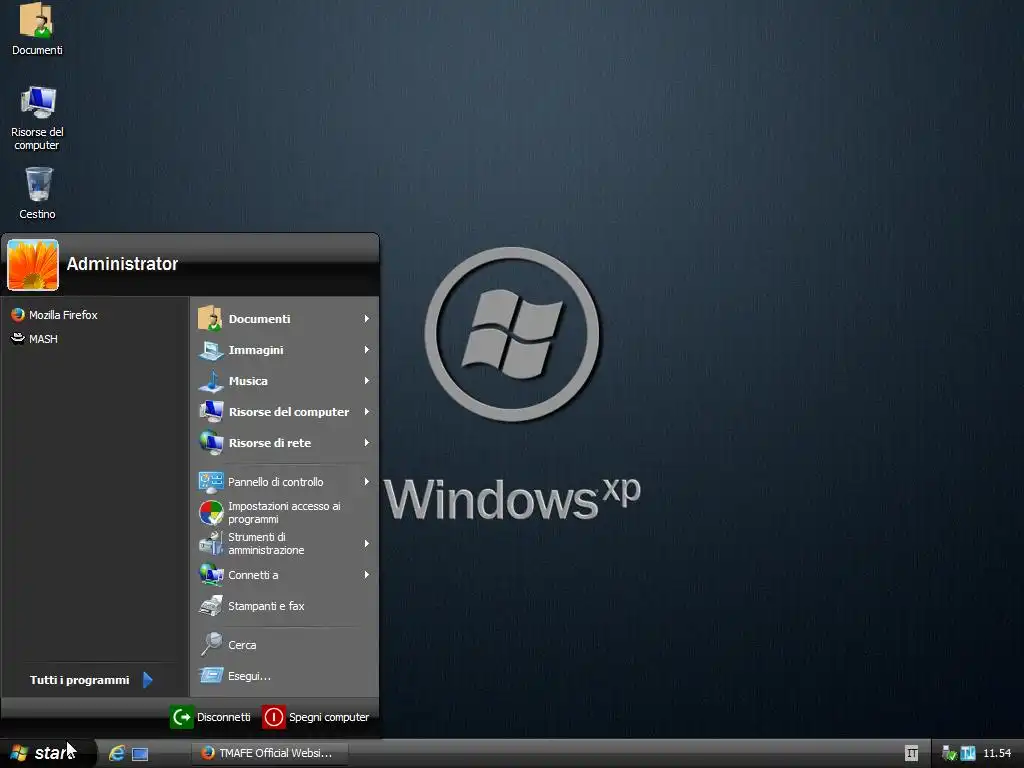Click the Pannello di controllo icon
Image resolution: width=1024 pixels, height=768 pixels.
point(210,482)
